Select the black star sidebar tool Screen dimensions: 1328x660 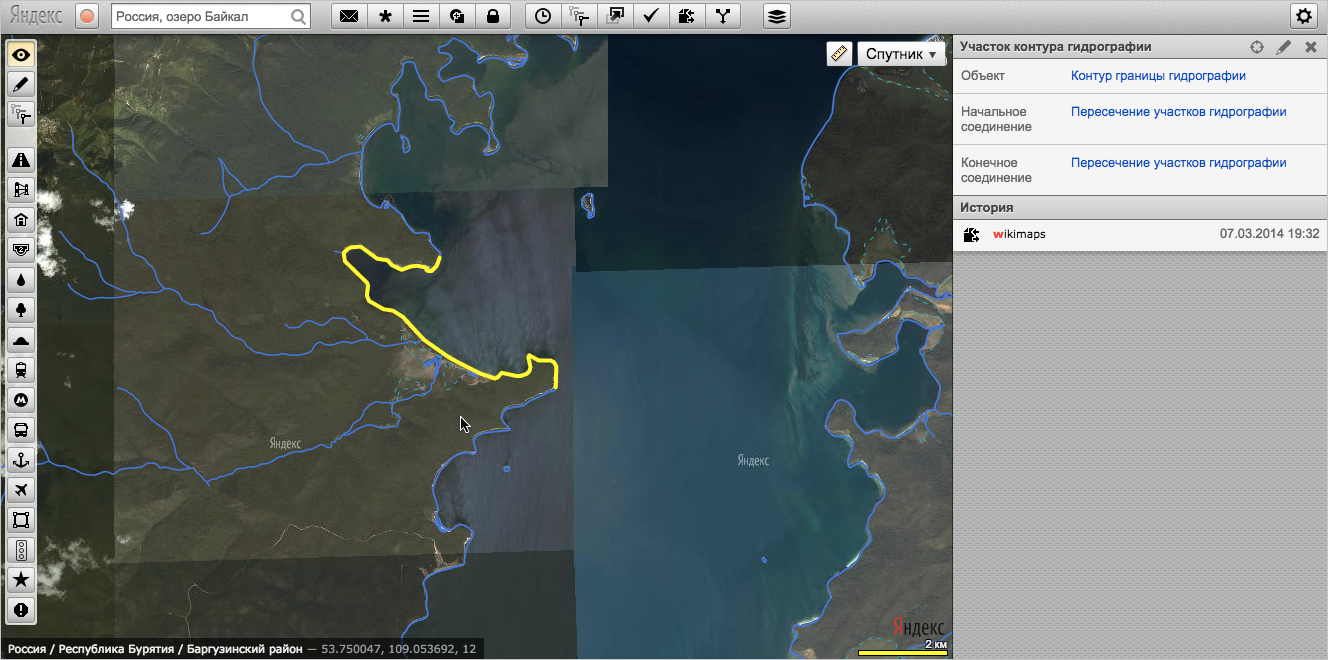[21, 580]
